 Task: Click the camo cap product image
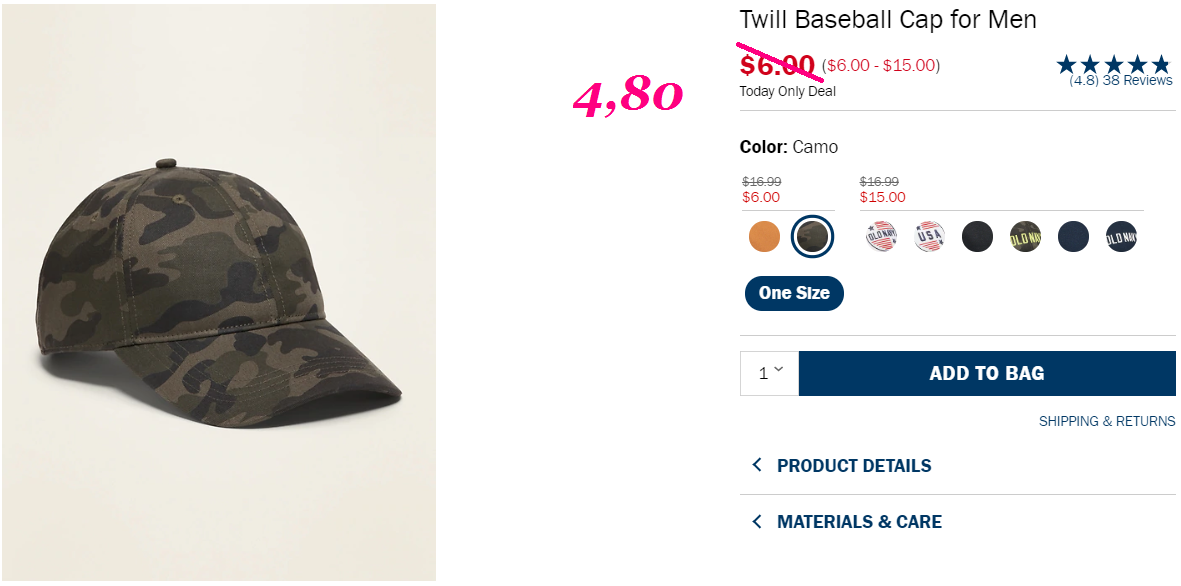coord(218,292)
